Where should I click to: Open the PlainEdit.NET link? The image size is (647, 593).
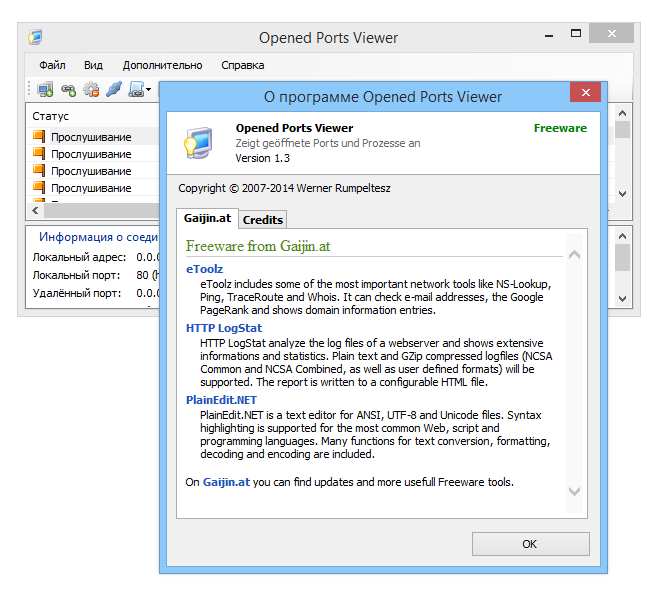(221, 400)
